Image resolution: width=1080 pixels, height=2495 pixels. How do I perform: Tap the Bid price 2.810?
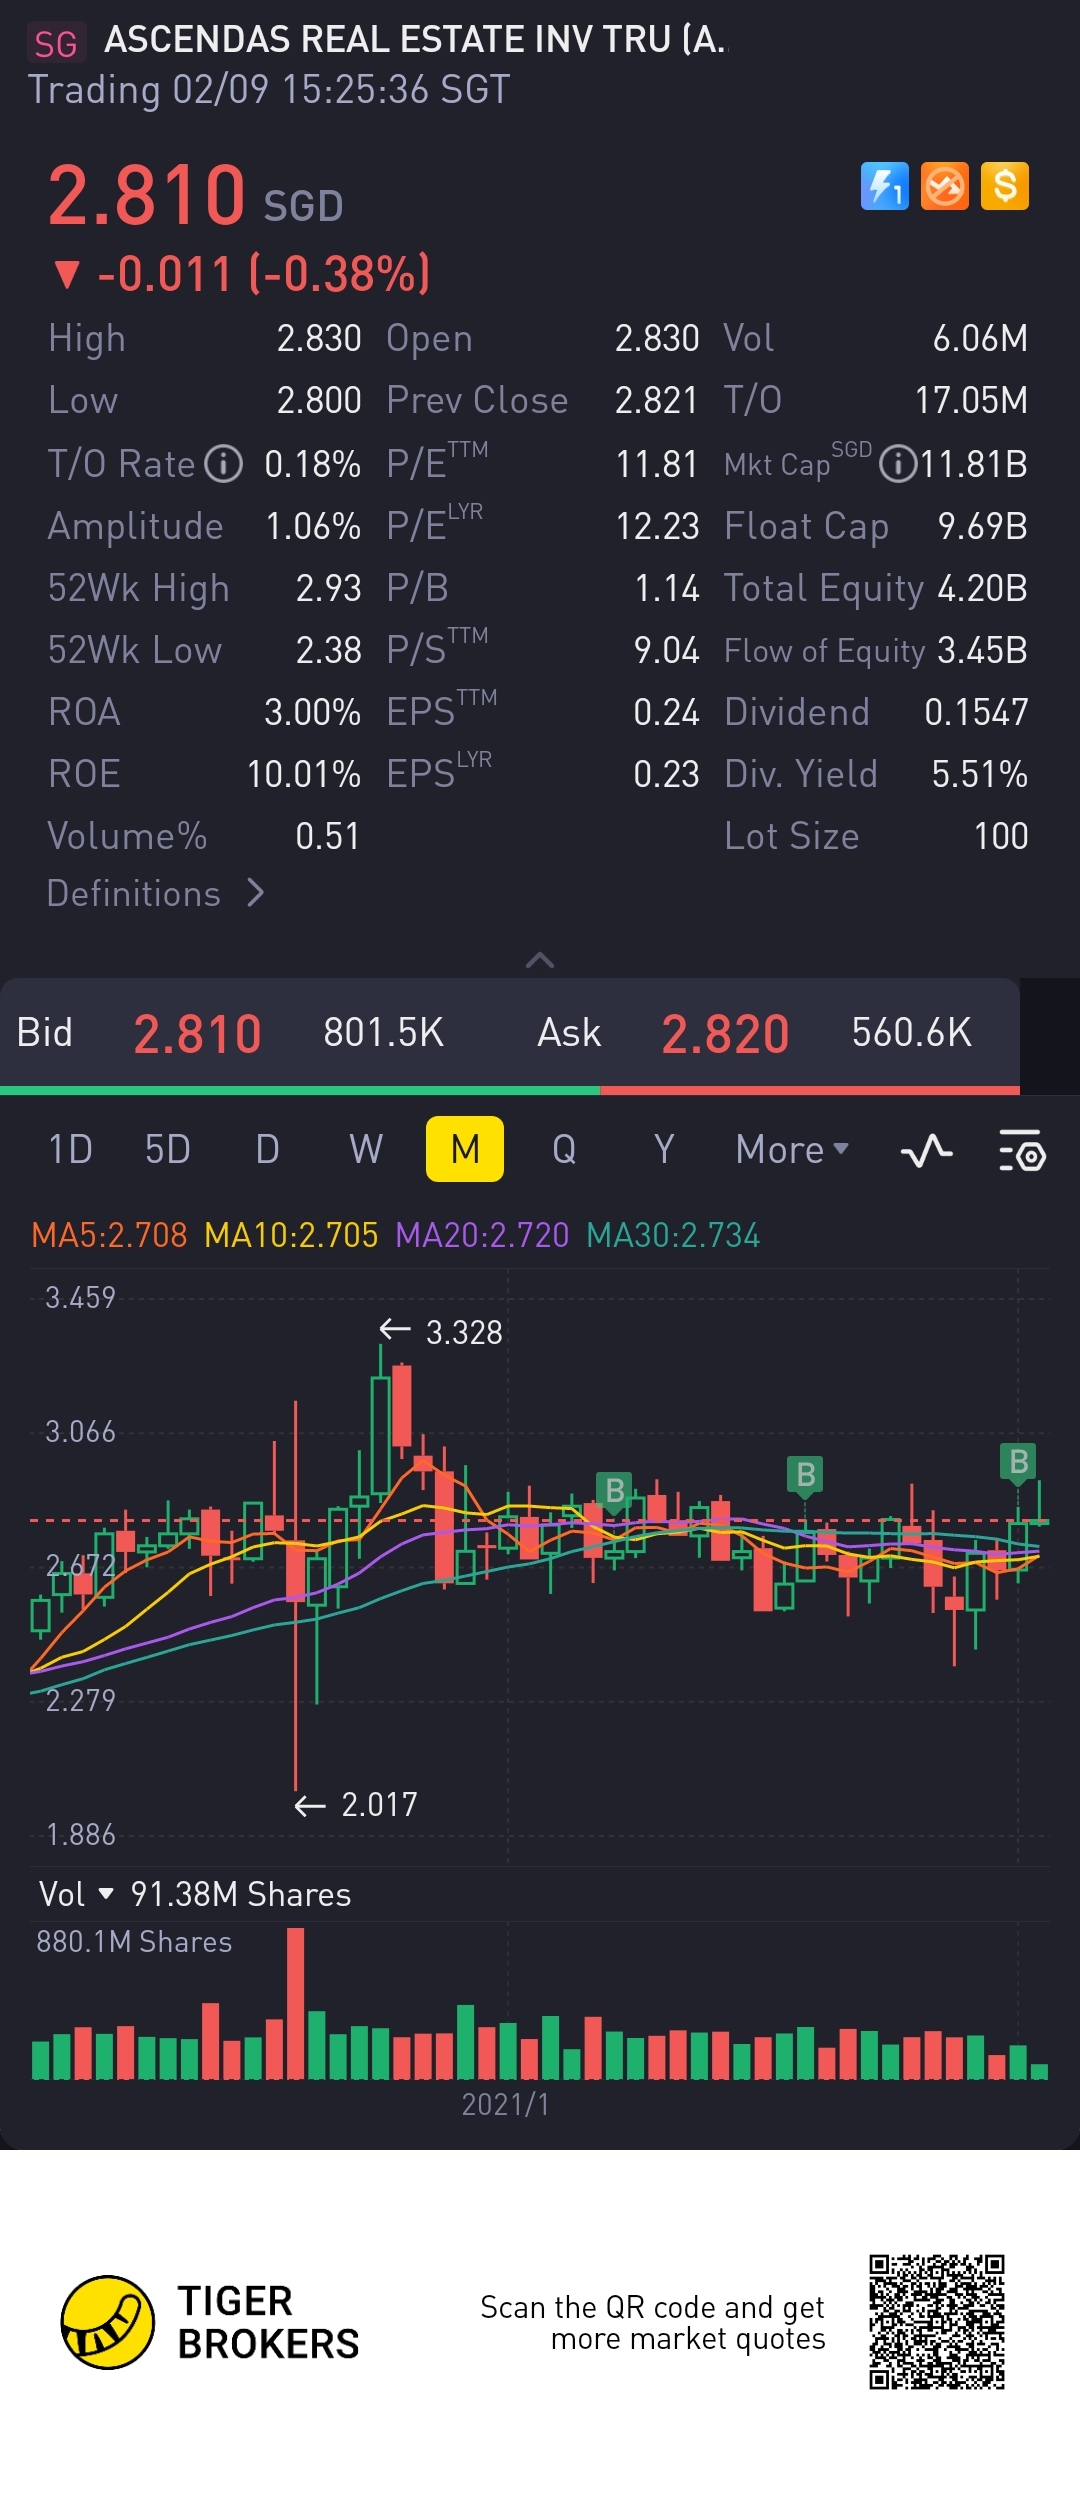pos(197,1034)
